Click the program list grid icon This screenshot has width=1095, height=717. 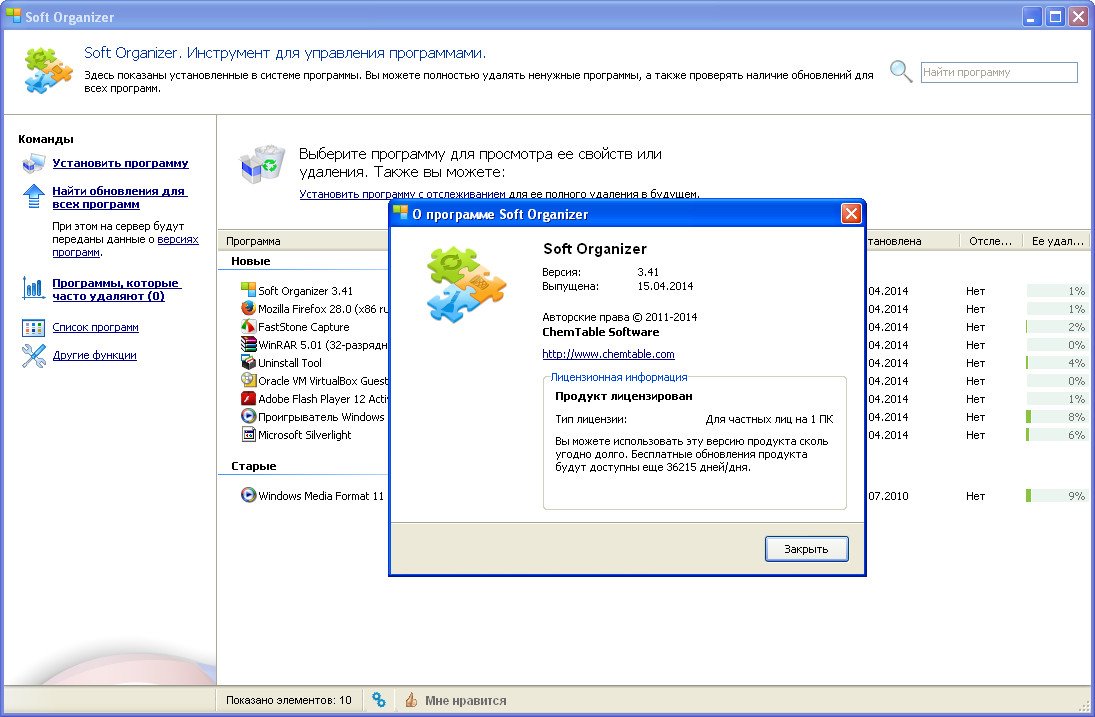click(x=34, y=327)
